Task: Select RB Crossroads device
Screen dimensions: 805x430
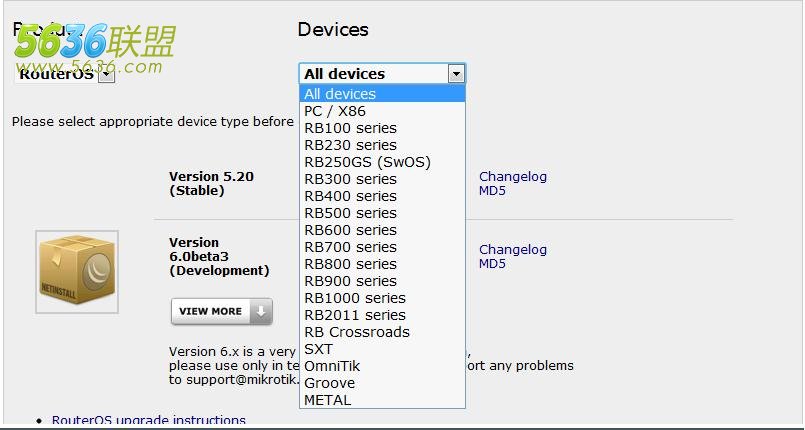Action: (382, 332)
